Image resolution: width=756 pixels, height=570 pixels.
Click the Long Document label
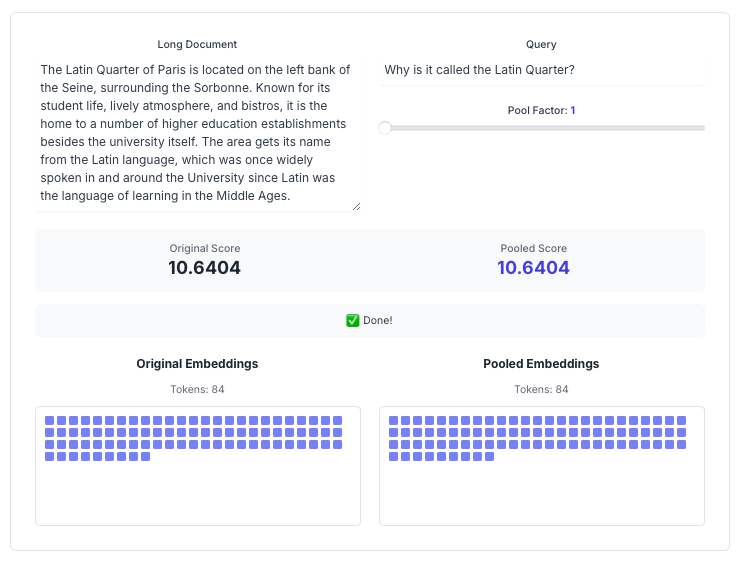(197, 44)
